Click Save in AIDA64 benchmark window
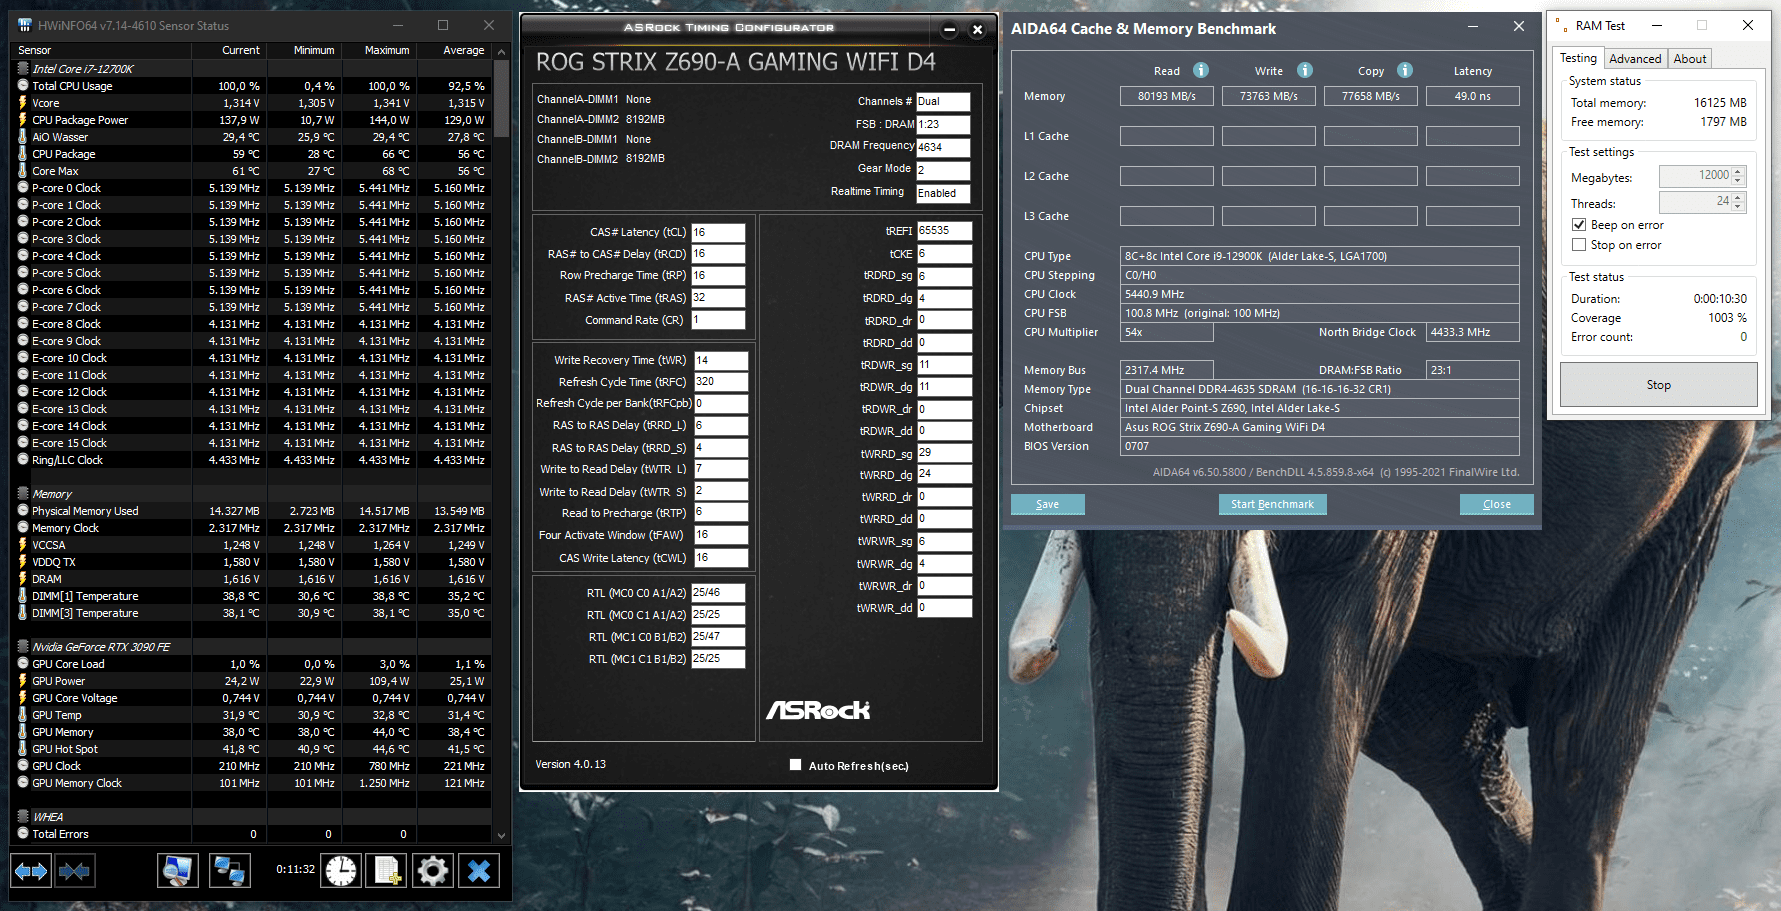This screenshot has width=1781, height=911. coord(1047,504)
